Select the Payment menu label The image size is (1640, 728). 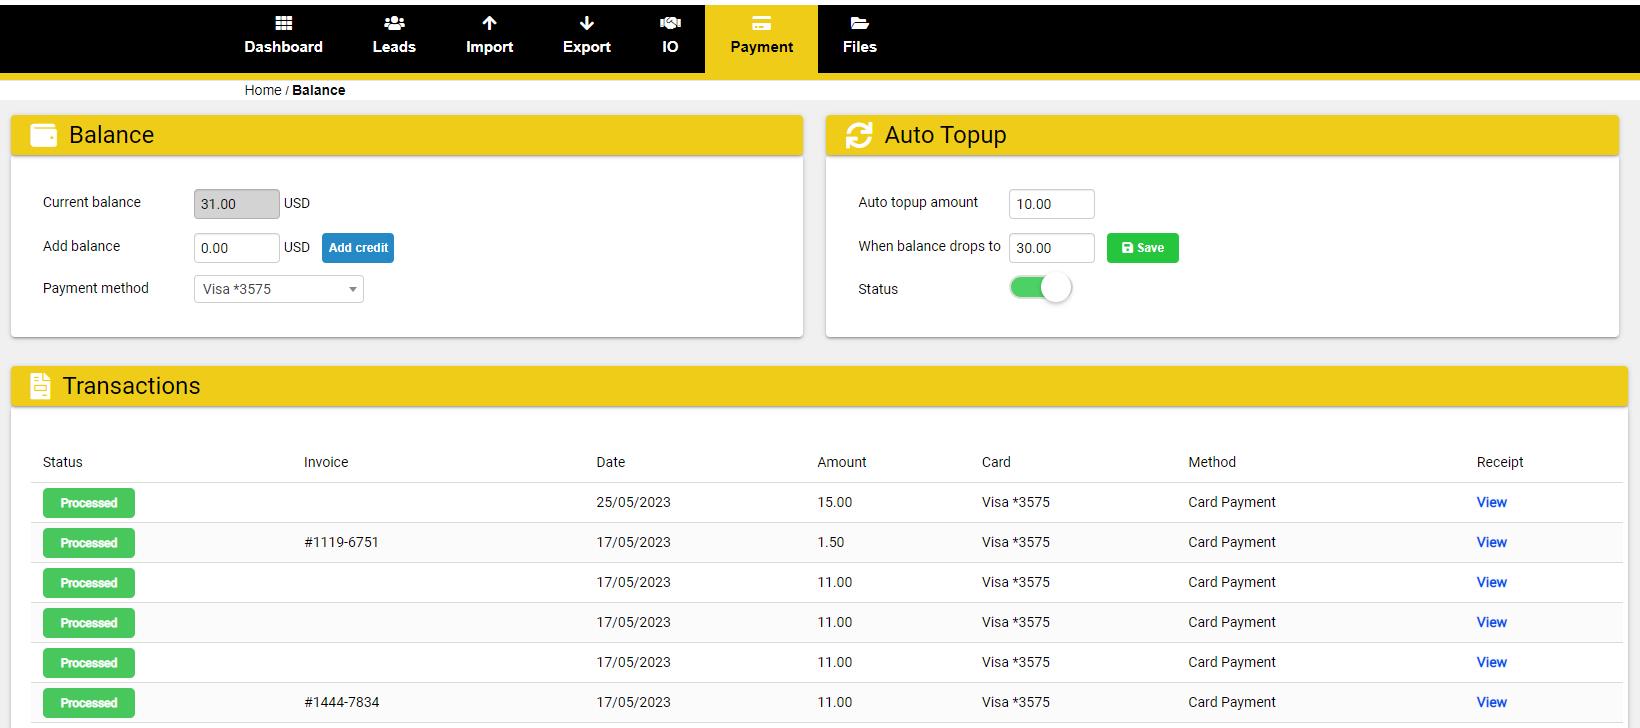click(x=761, y=47)
